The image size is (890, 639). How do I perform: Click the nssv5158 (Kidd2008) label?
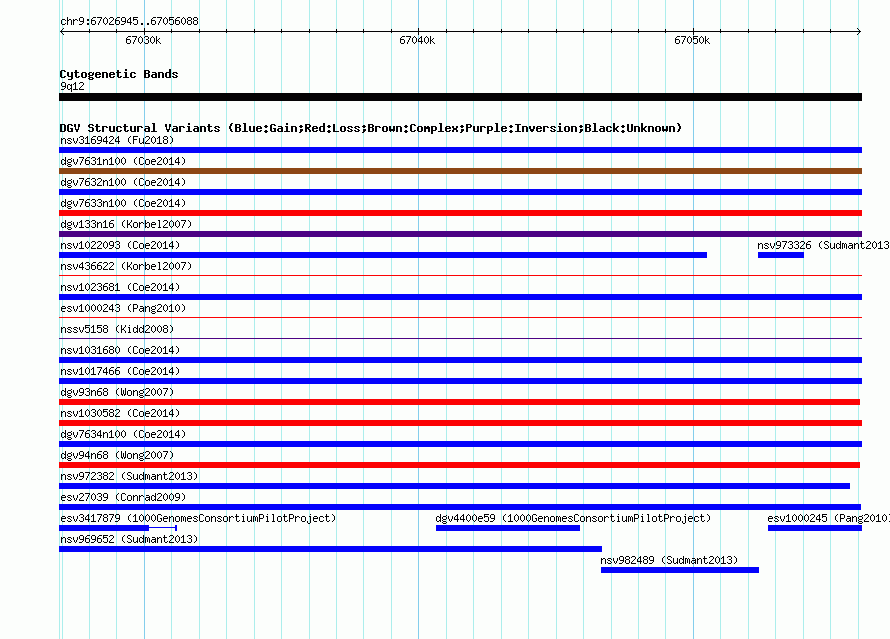pos(117,329)
